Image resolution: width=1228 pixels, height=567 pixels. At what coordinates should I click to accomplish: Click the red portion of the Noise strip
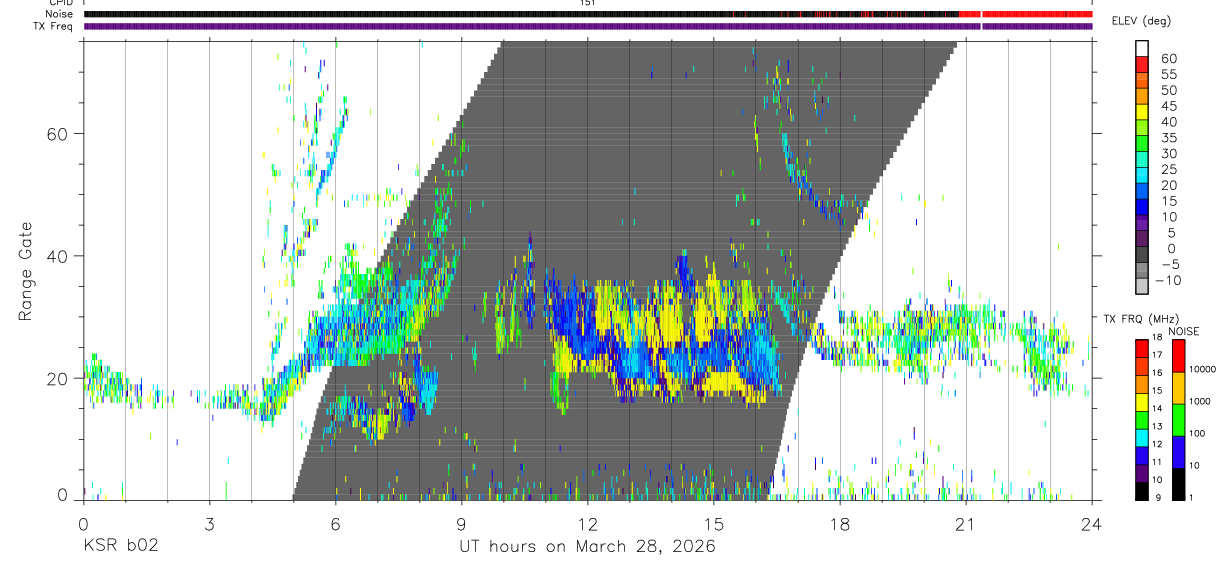1025,14
